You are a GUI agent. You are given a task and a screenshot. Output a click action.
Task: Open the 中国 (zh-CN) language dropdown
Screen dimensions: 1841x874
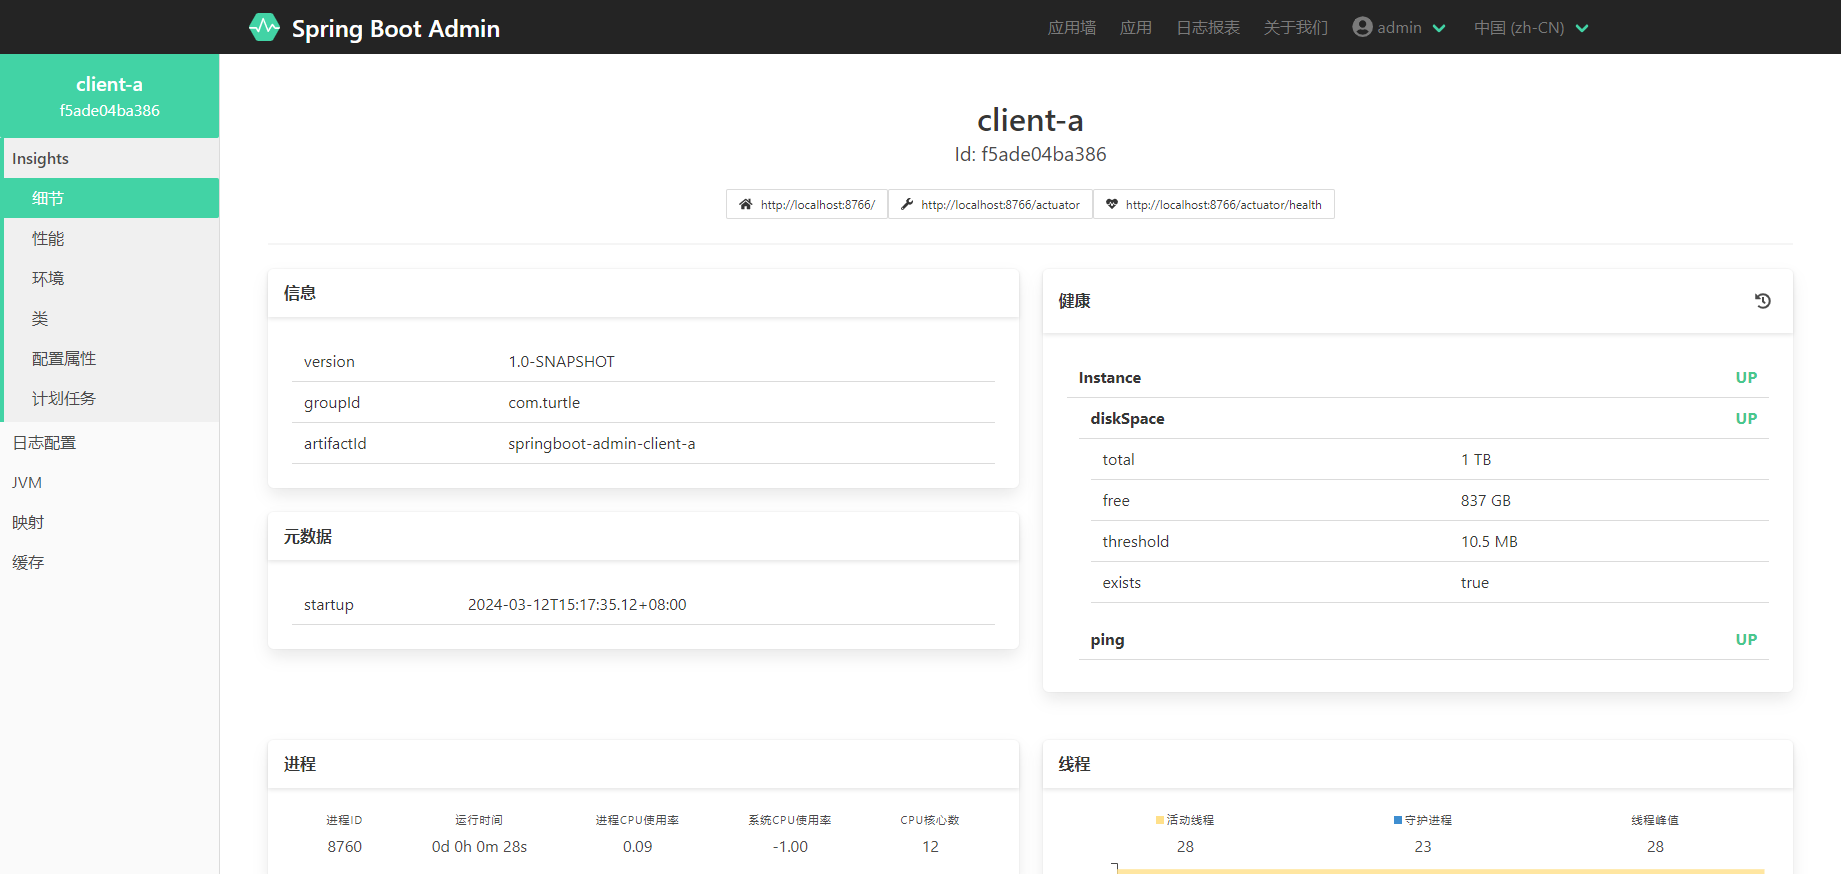pyautogui.click(x=1531, y=28)
